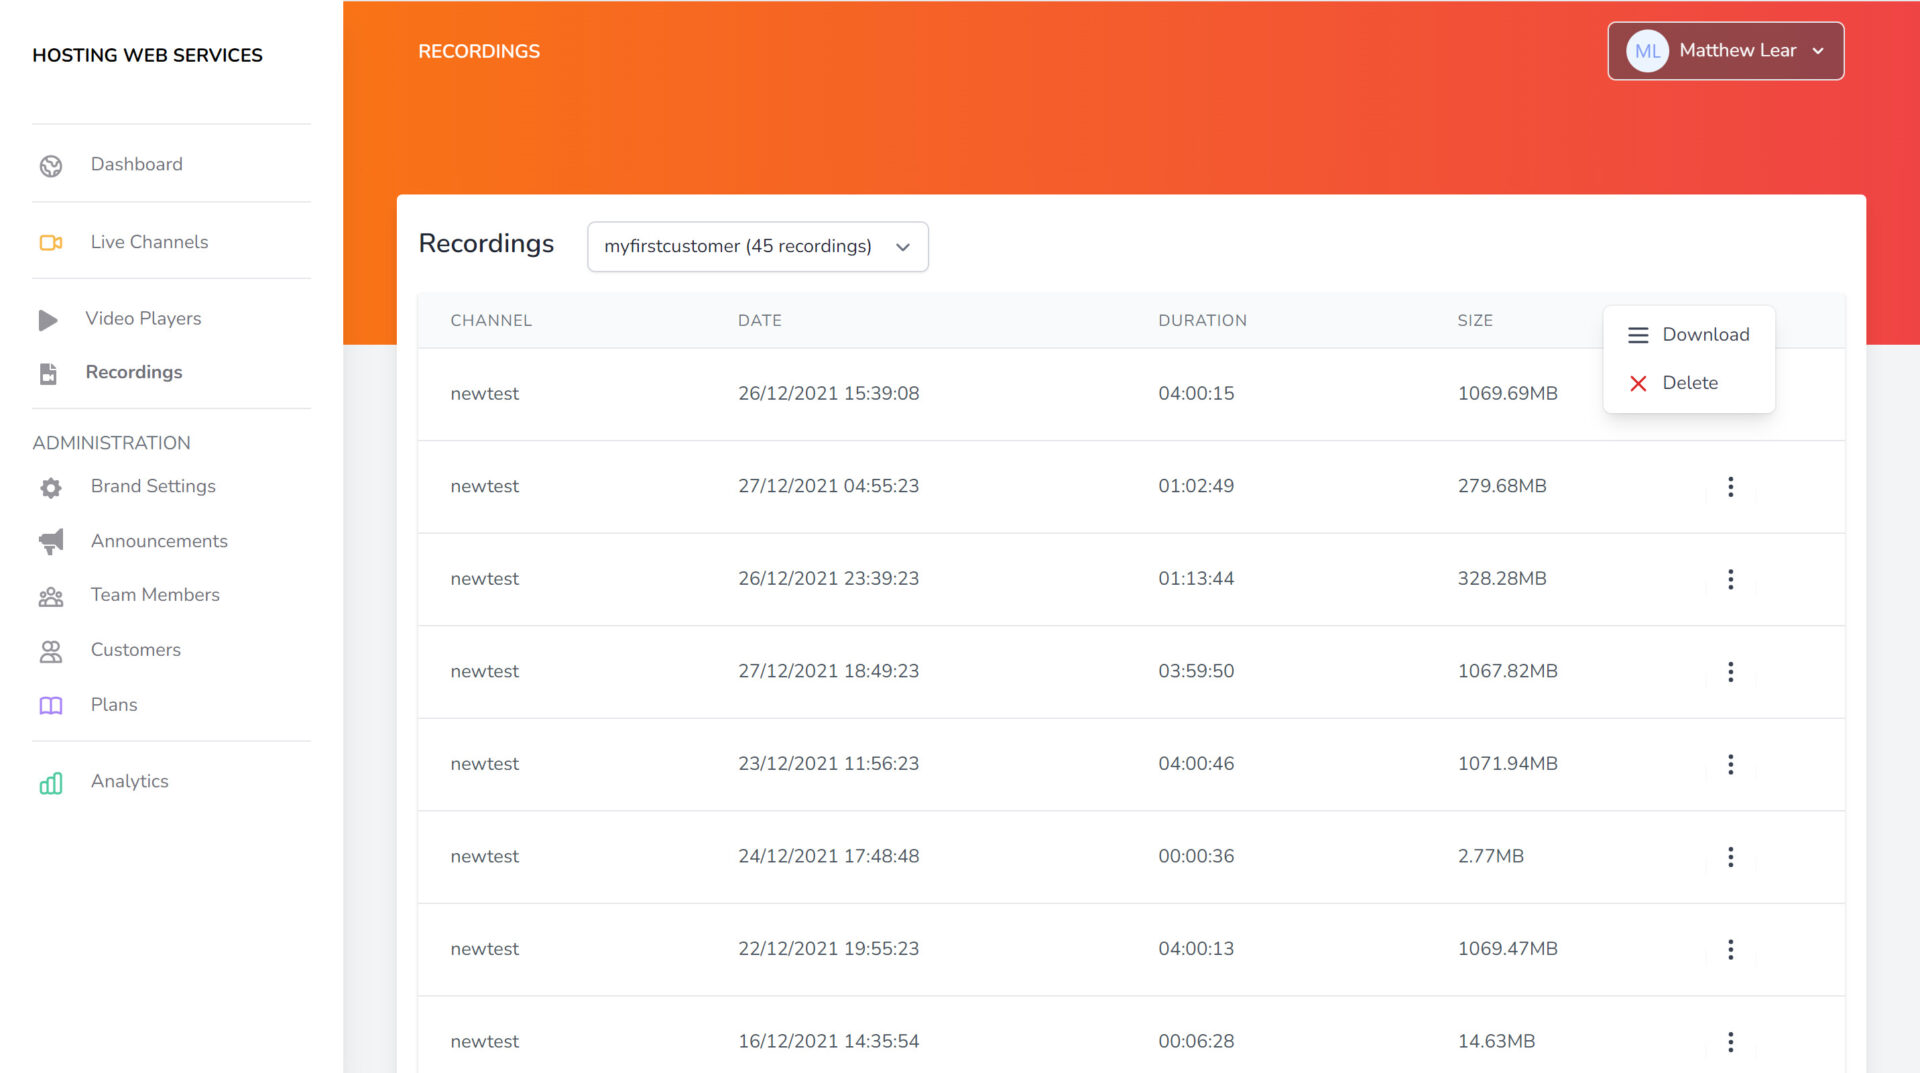Click the CHANNEL column header

click(x=491, y=321)
